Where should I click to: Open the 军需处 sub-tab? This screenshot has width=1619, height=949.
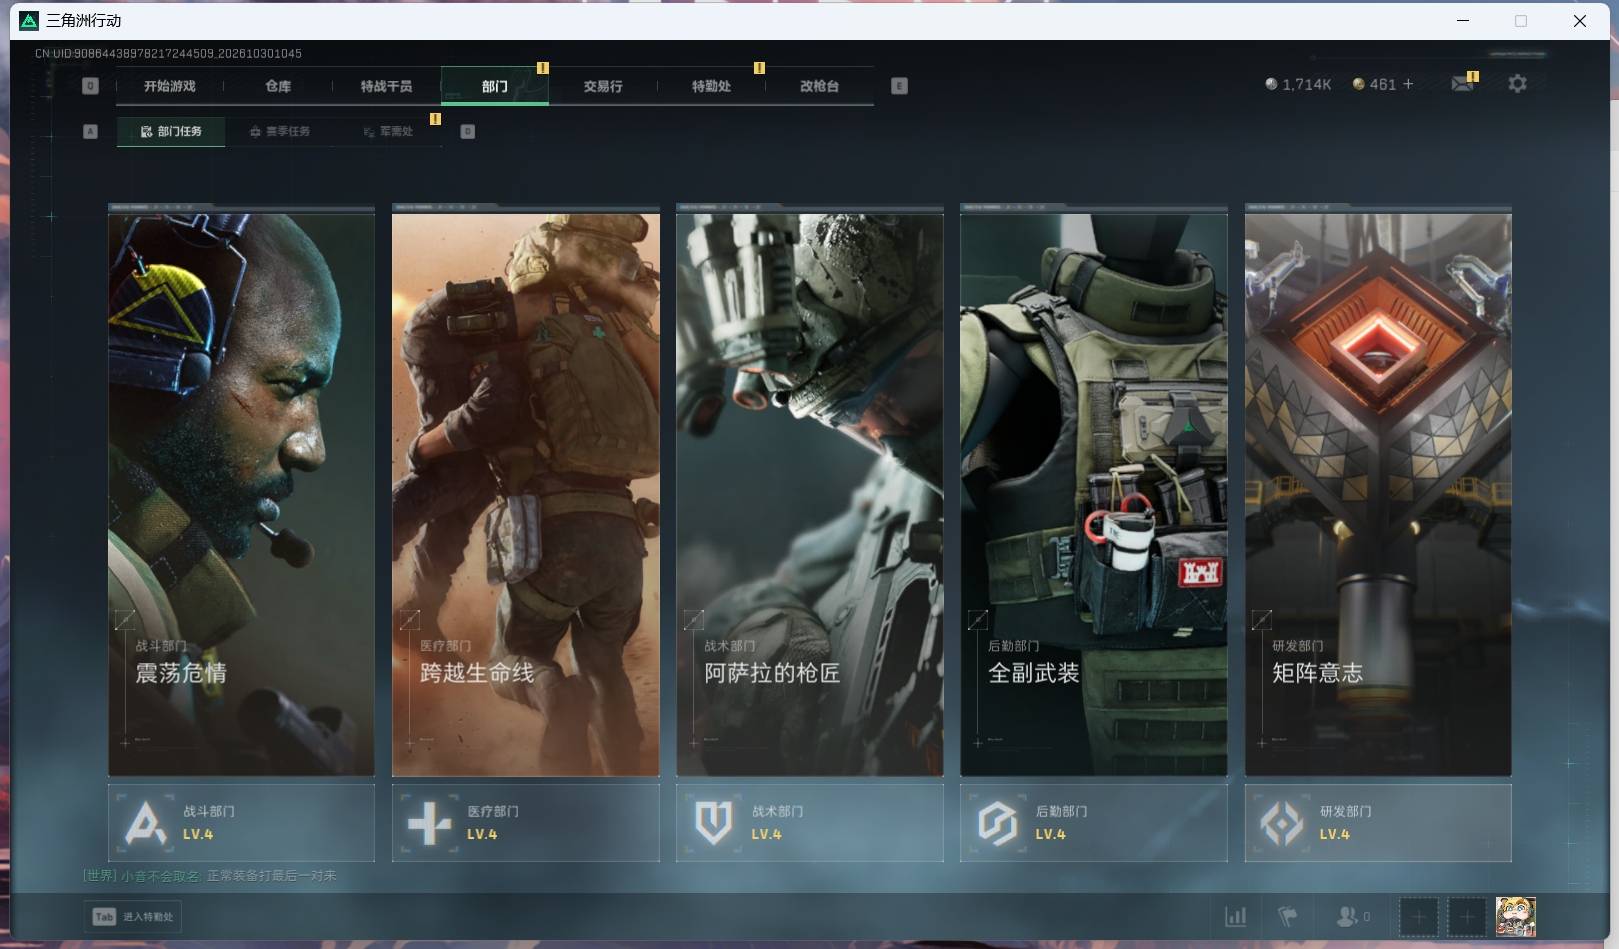tap(389, 131)
